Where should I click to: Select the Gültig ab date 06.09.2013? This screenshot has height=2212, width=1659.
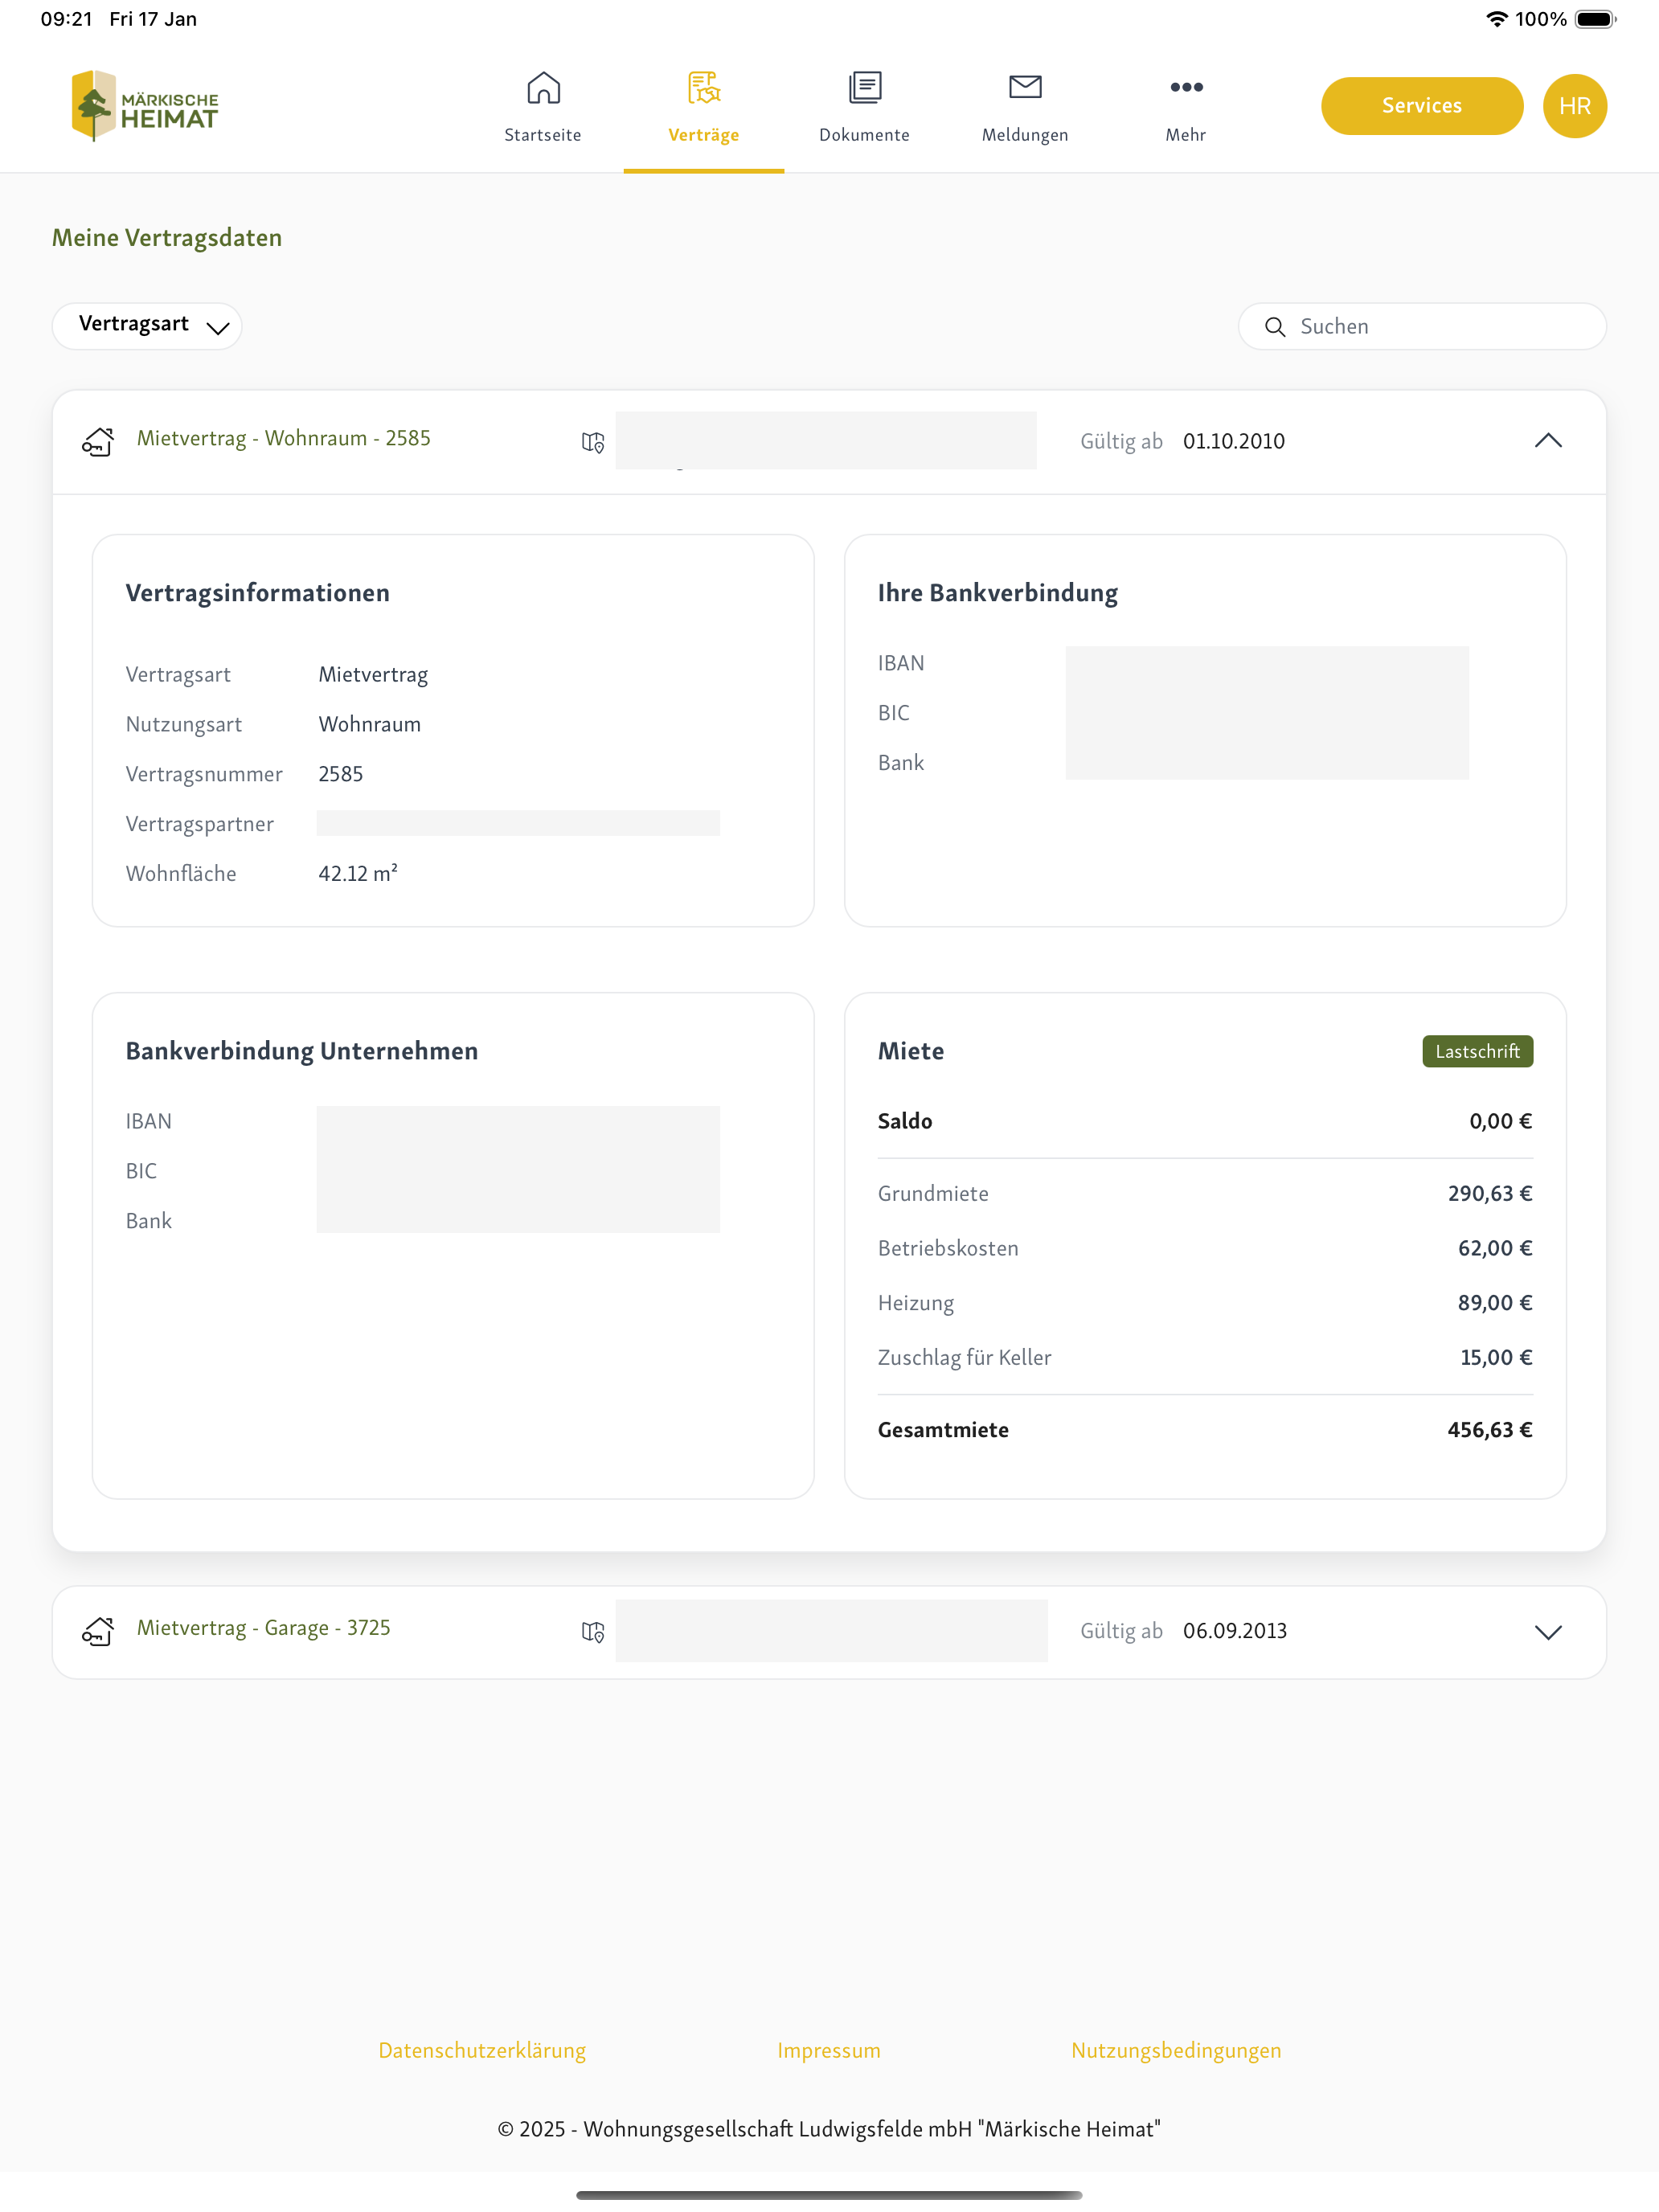point(1235,1631)
